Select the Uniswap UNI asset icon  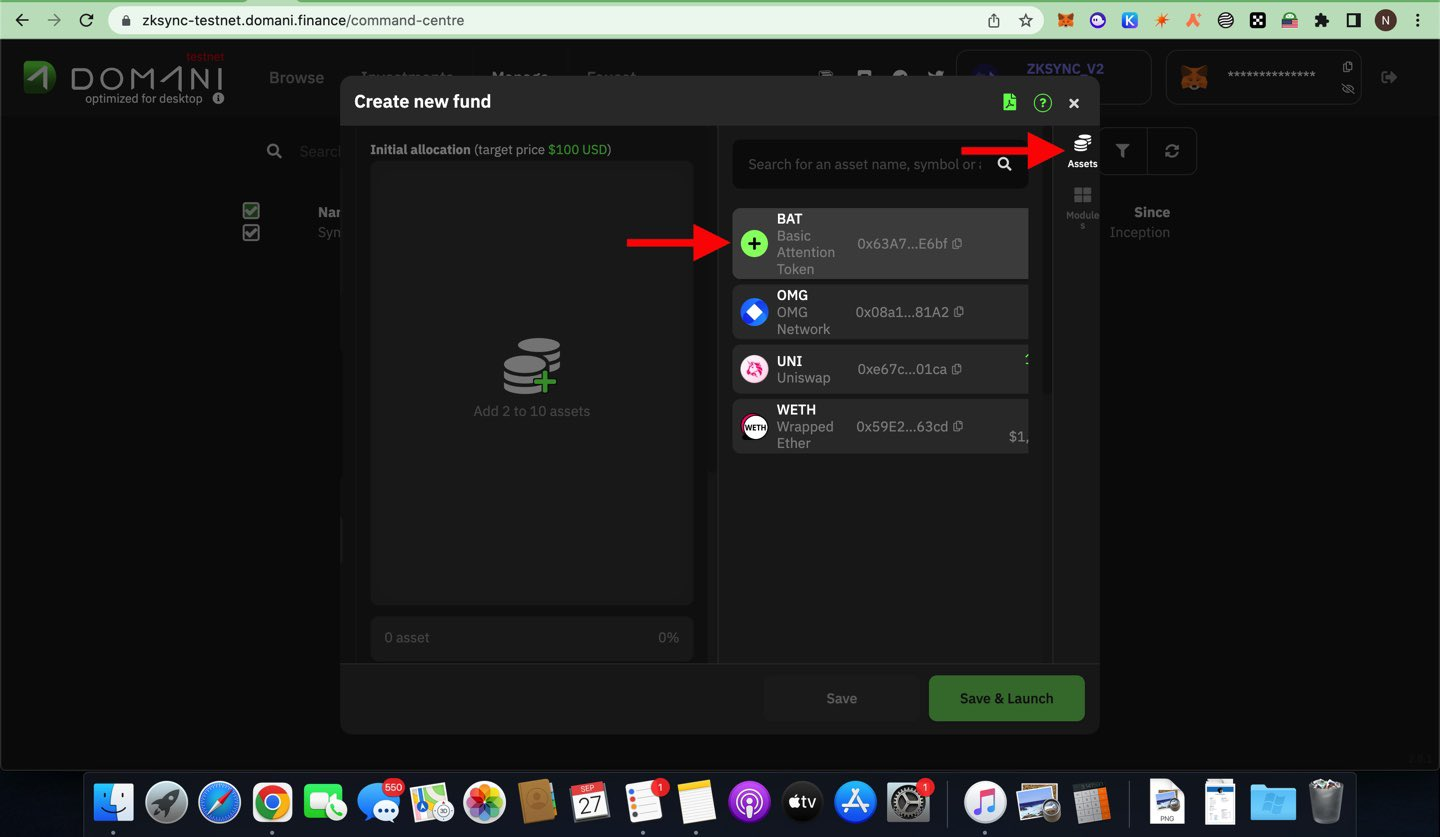(x=754, y=370)
